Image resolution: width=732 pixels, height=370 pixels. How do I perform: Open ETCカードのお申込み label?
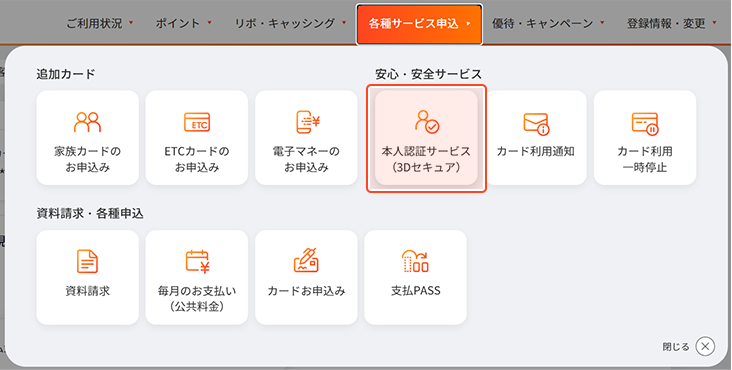[x=197, y=159]
